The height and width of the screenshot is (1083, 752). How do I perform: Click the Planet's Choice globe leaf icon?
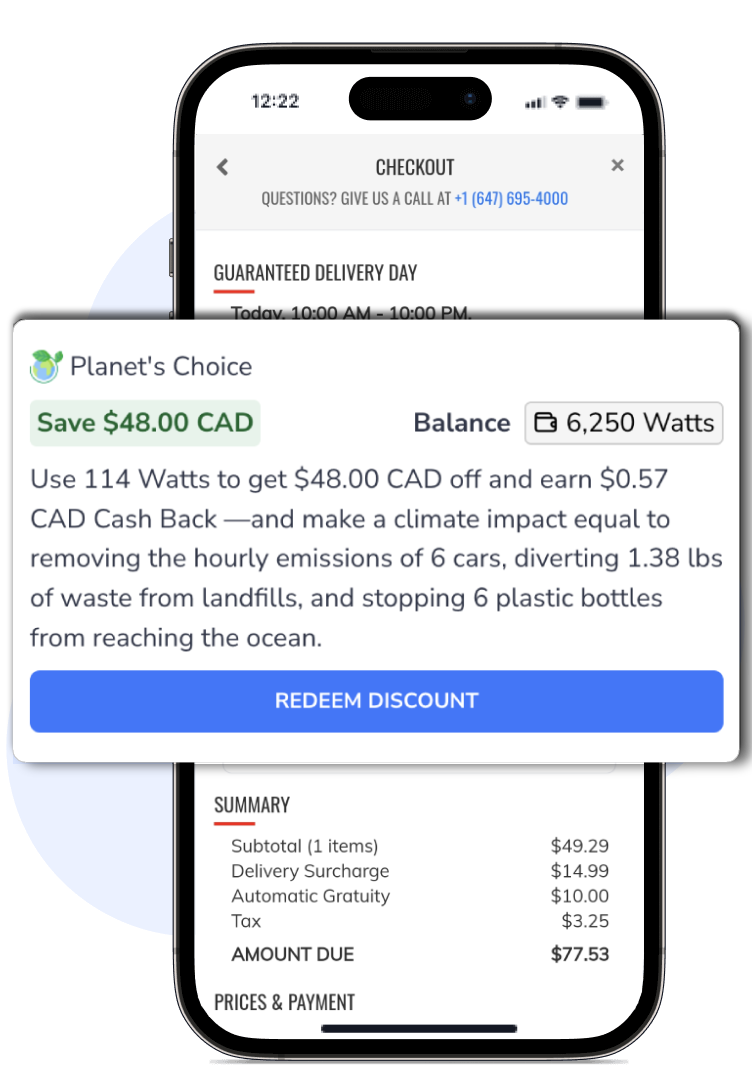click(46, 366)
